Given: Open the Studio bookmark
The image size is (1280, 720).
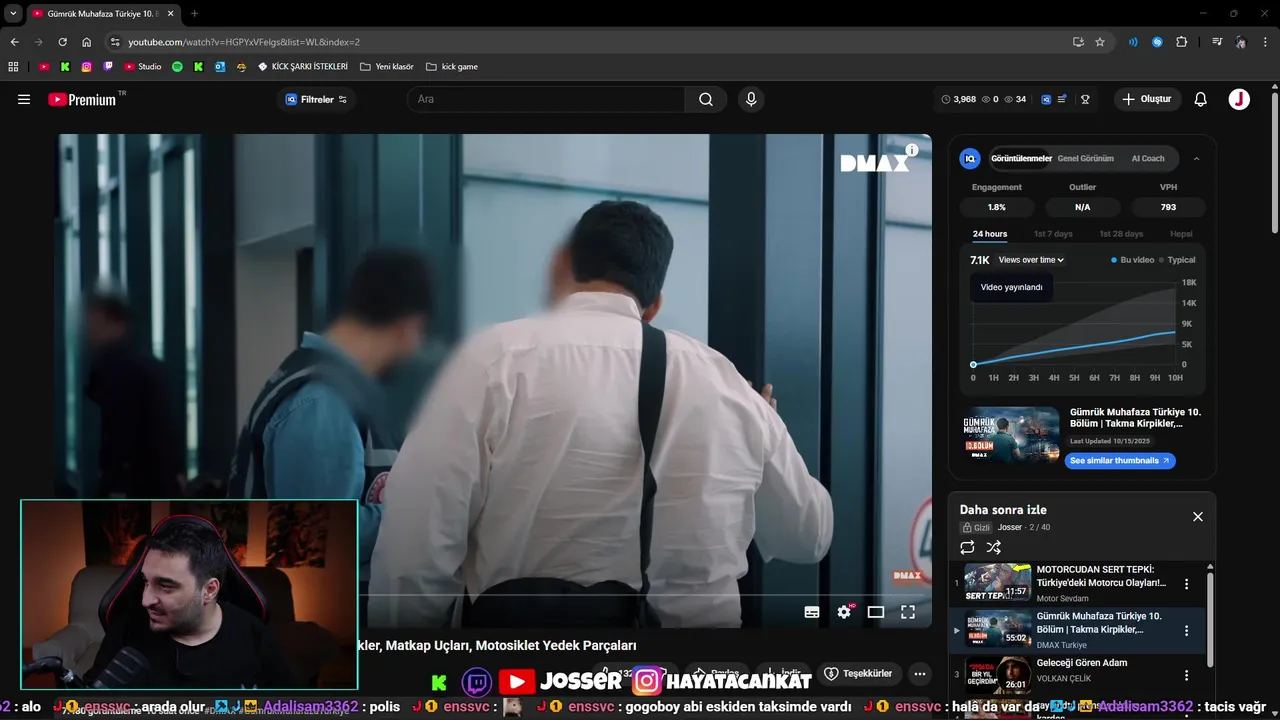Looking at the screenshot, I should [143, 67].
